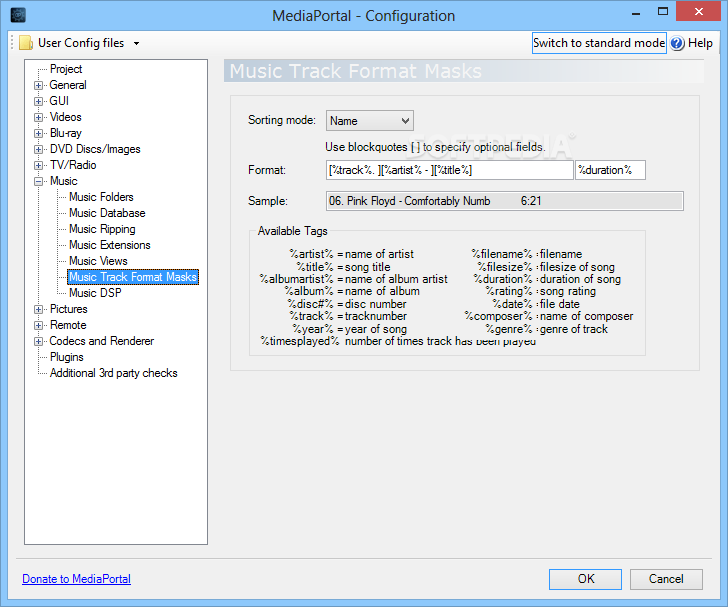Click the Help label in toolbar
This screenshot has height=607, width=728.
[700, 43]
